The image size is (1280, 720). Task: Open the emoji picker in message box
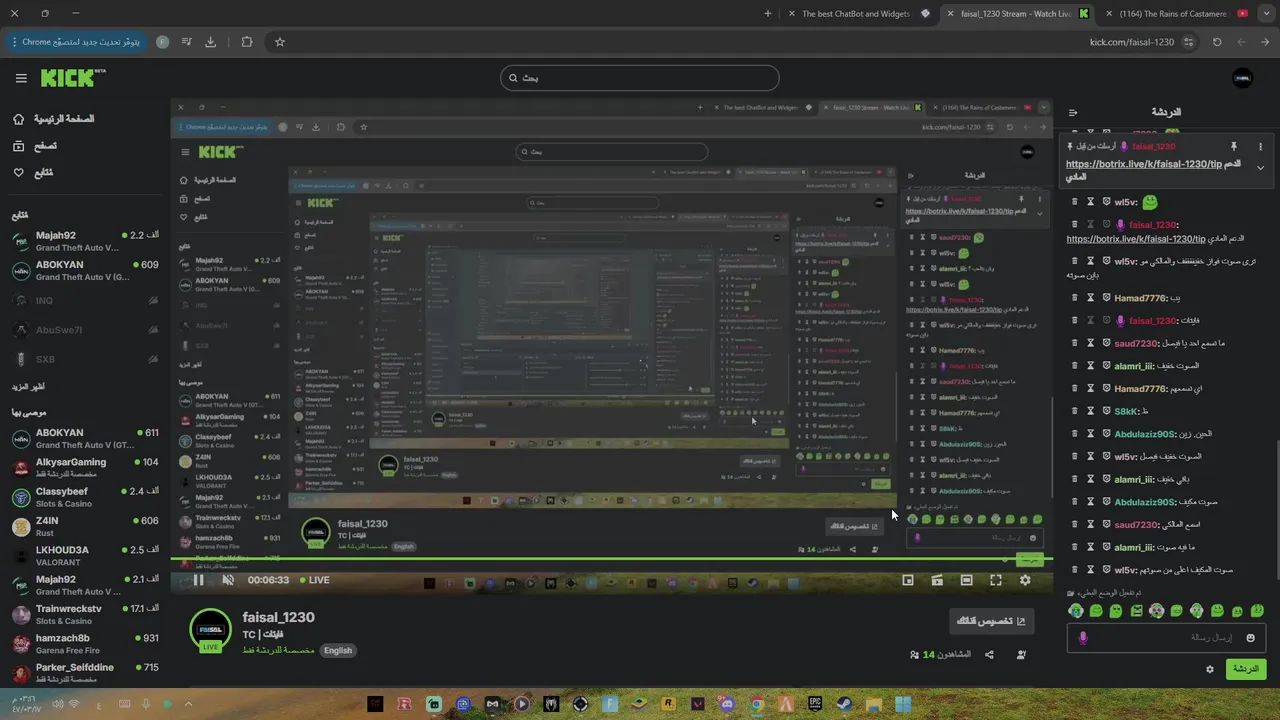1250,638
